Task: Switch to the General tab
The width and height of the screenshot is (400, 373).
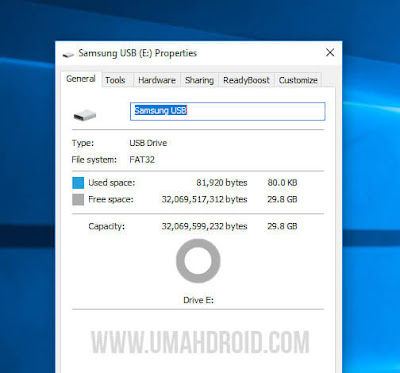Action: pos(81,79)
